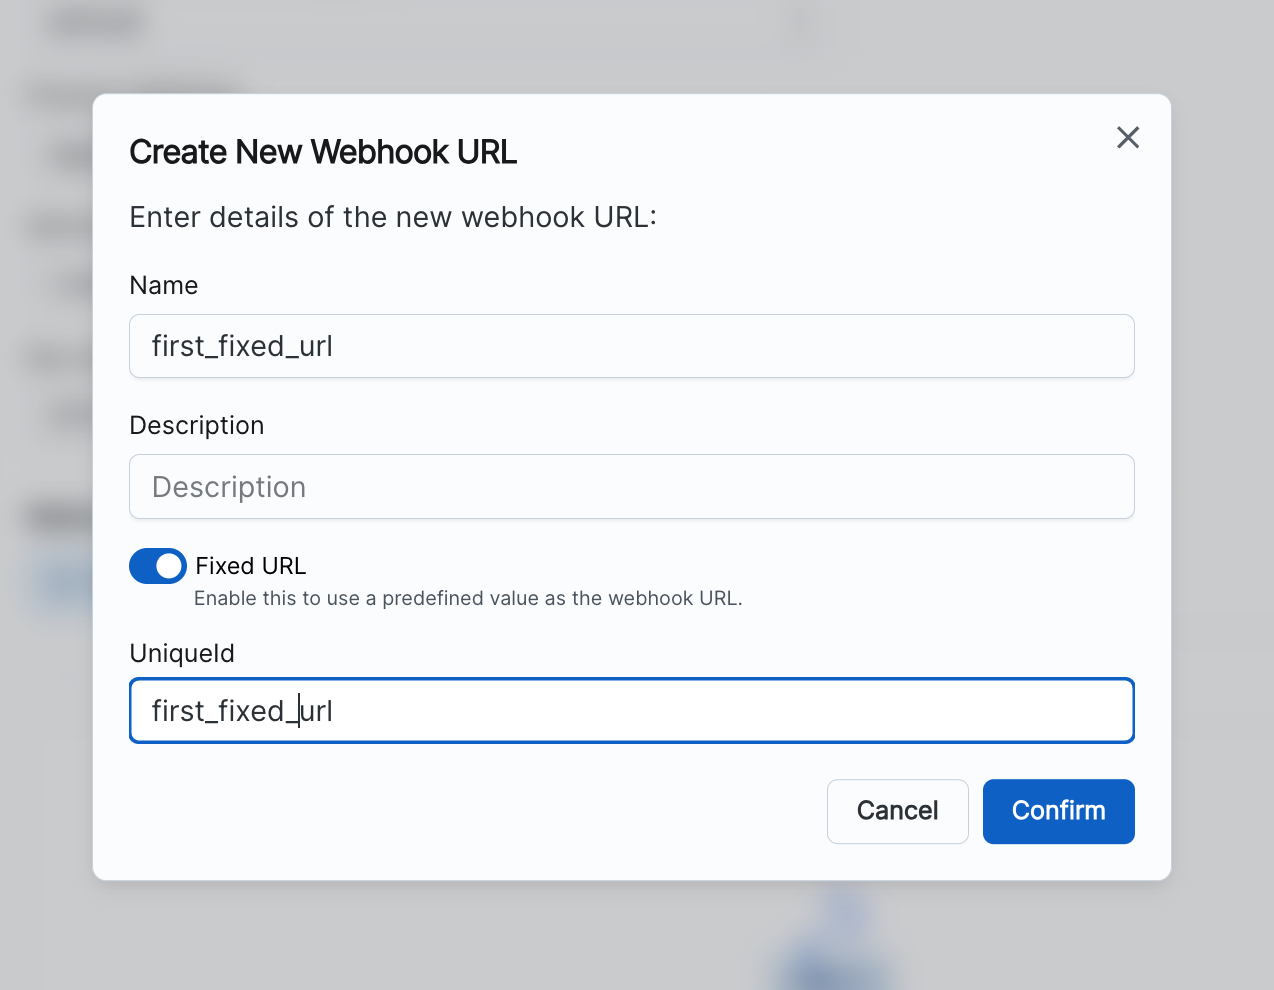Viewport: 1274px width, 990px height.
Task: Click the Description field label
Action: (197, 426)
